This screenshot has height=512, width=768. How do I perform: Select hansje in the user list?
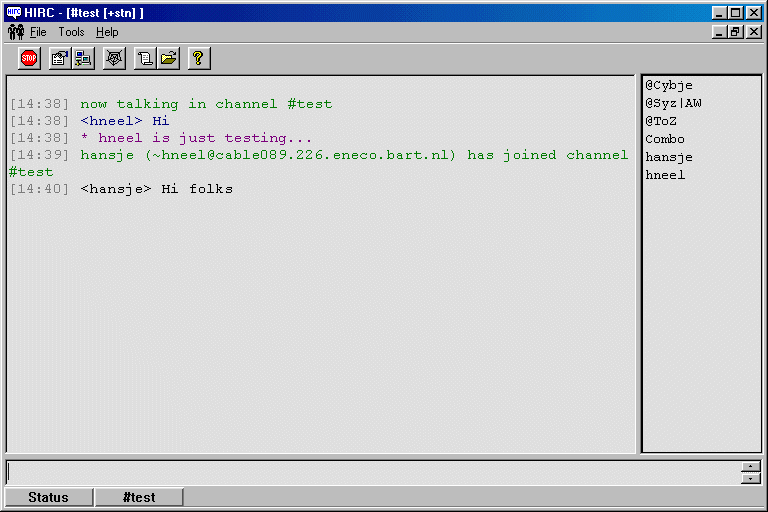pos(669,157)
